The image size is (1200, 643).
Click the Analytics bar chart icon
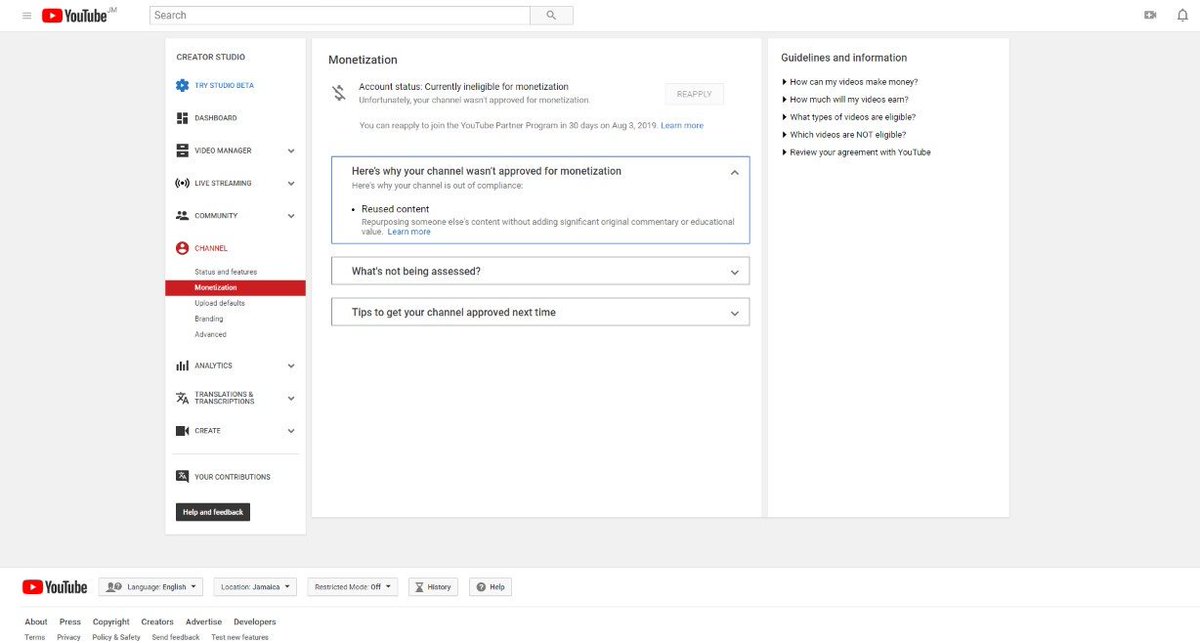pos(182,366)
